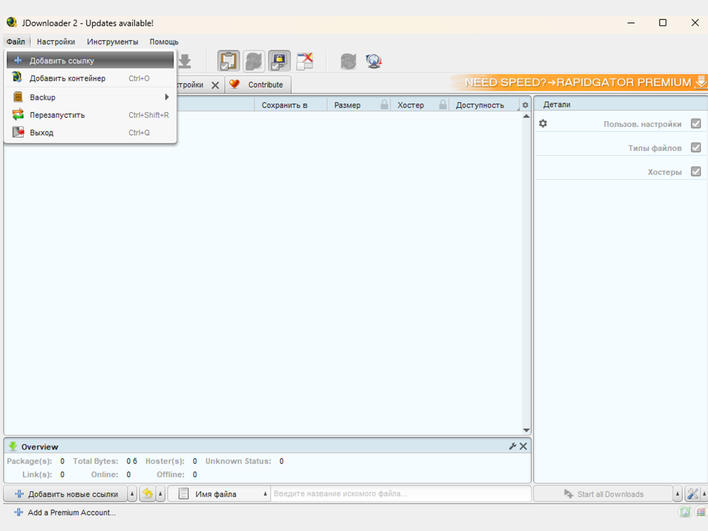Click the Добавить новые ссылки button
Image resolution: width=708 pixels, height=531 pixels.
[x=66, y=494]
